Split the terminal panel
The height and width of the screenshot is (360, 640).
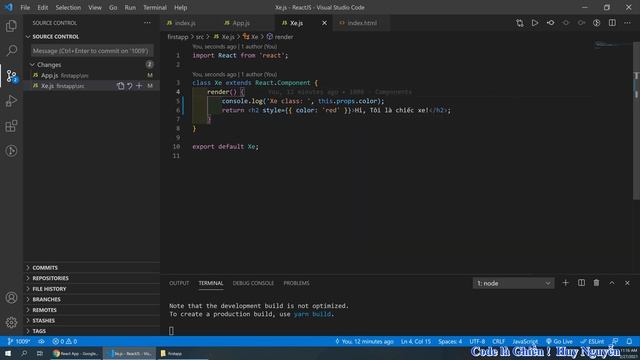[x=581, y=283]
